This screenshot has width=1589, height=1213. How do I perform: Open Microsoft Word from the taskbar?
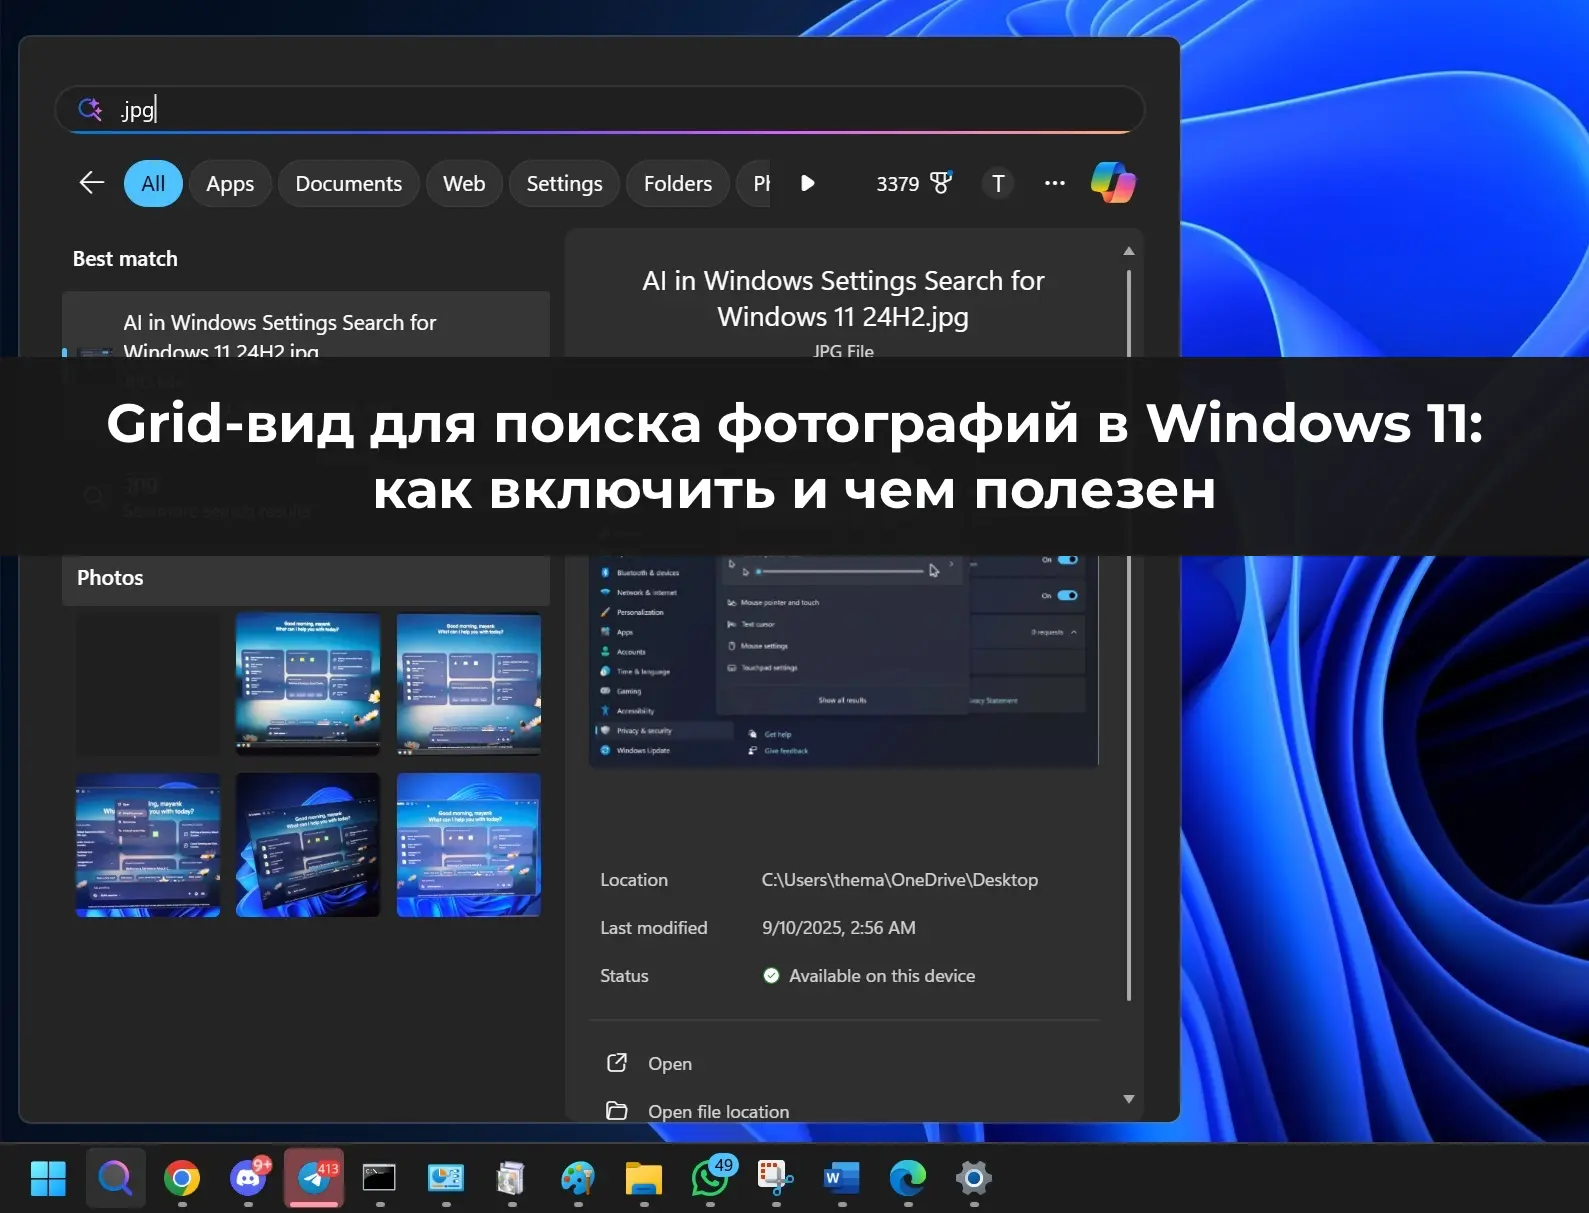point(841,1178)
